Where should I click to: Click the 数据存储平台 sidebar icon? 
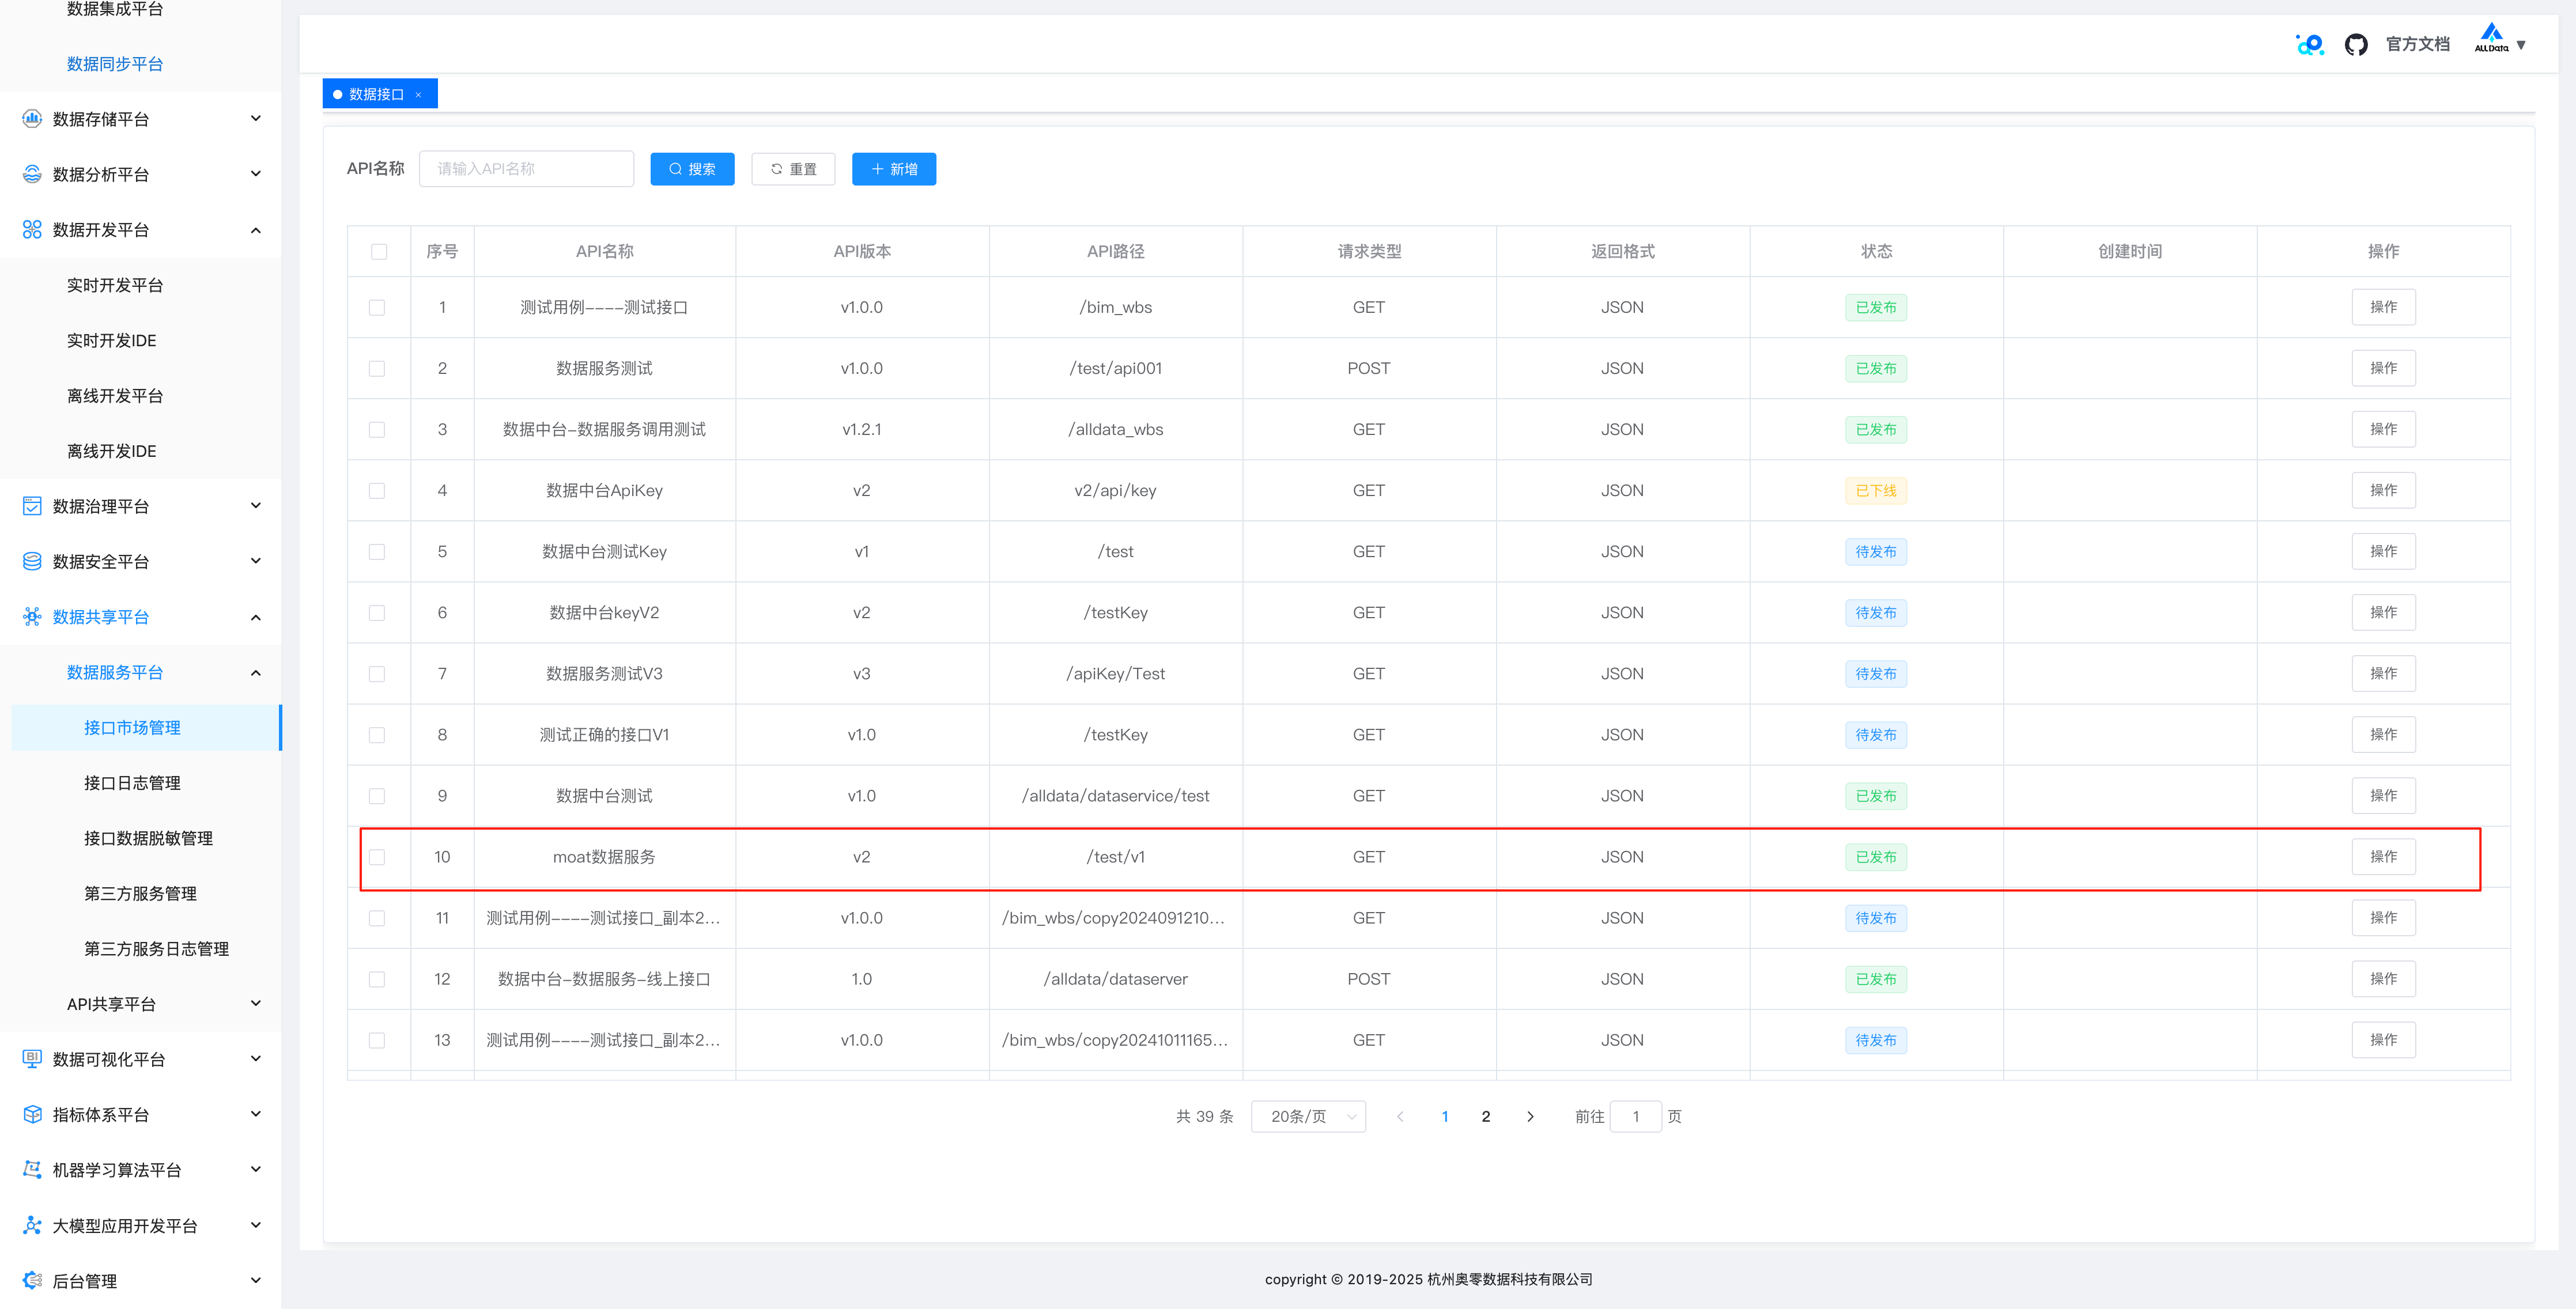pyautogui.click(x=32, y=119)
